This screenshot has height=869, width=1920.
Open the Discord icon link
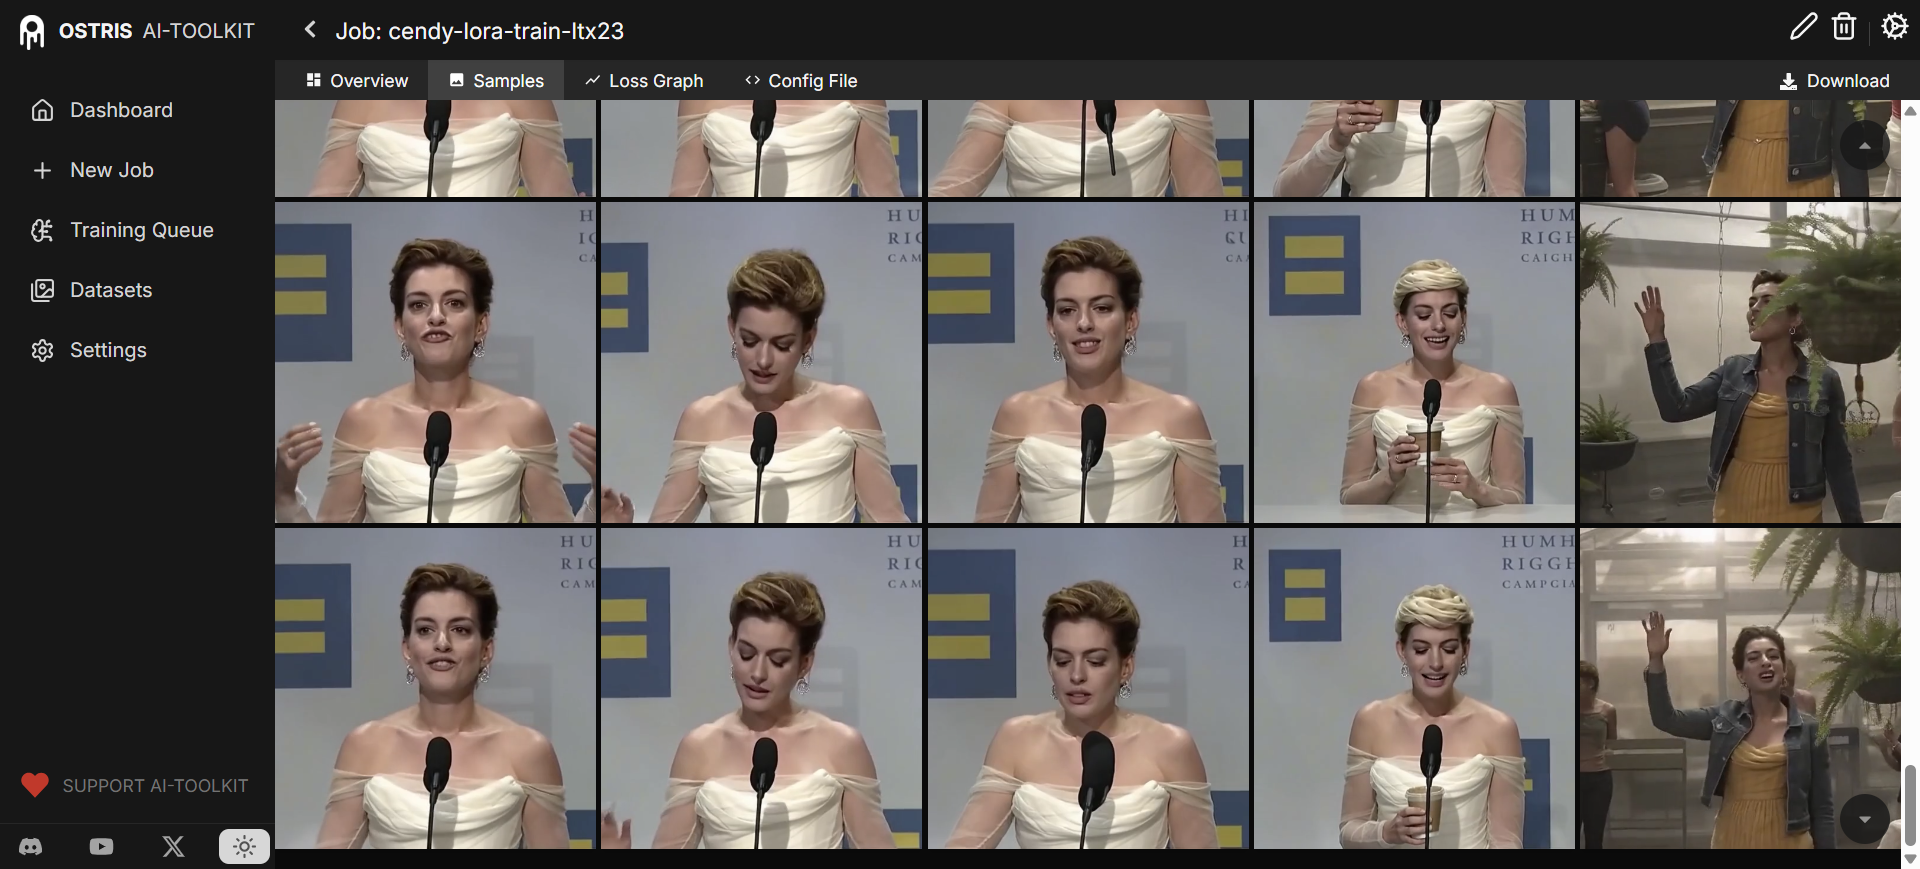[31, 847]
